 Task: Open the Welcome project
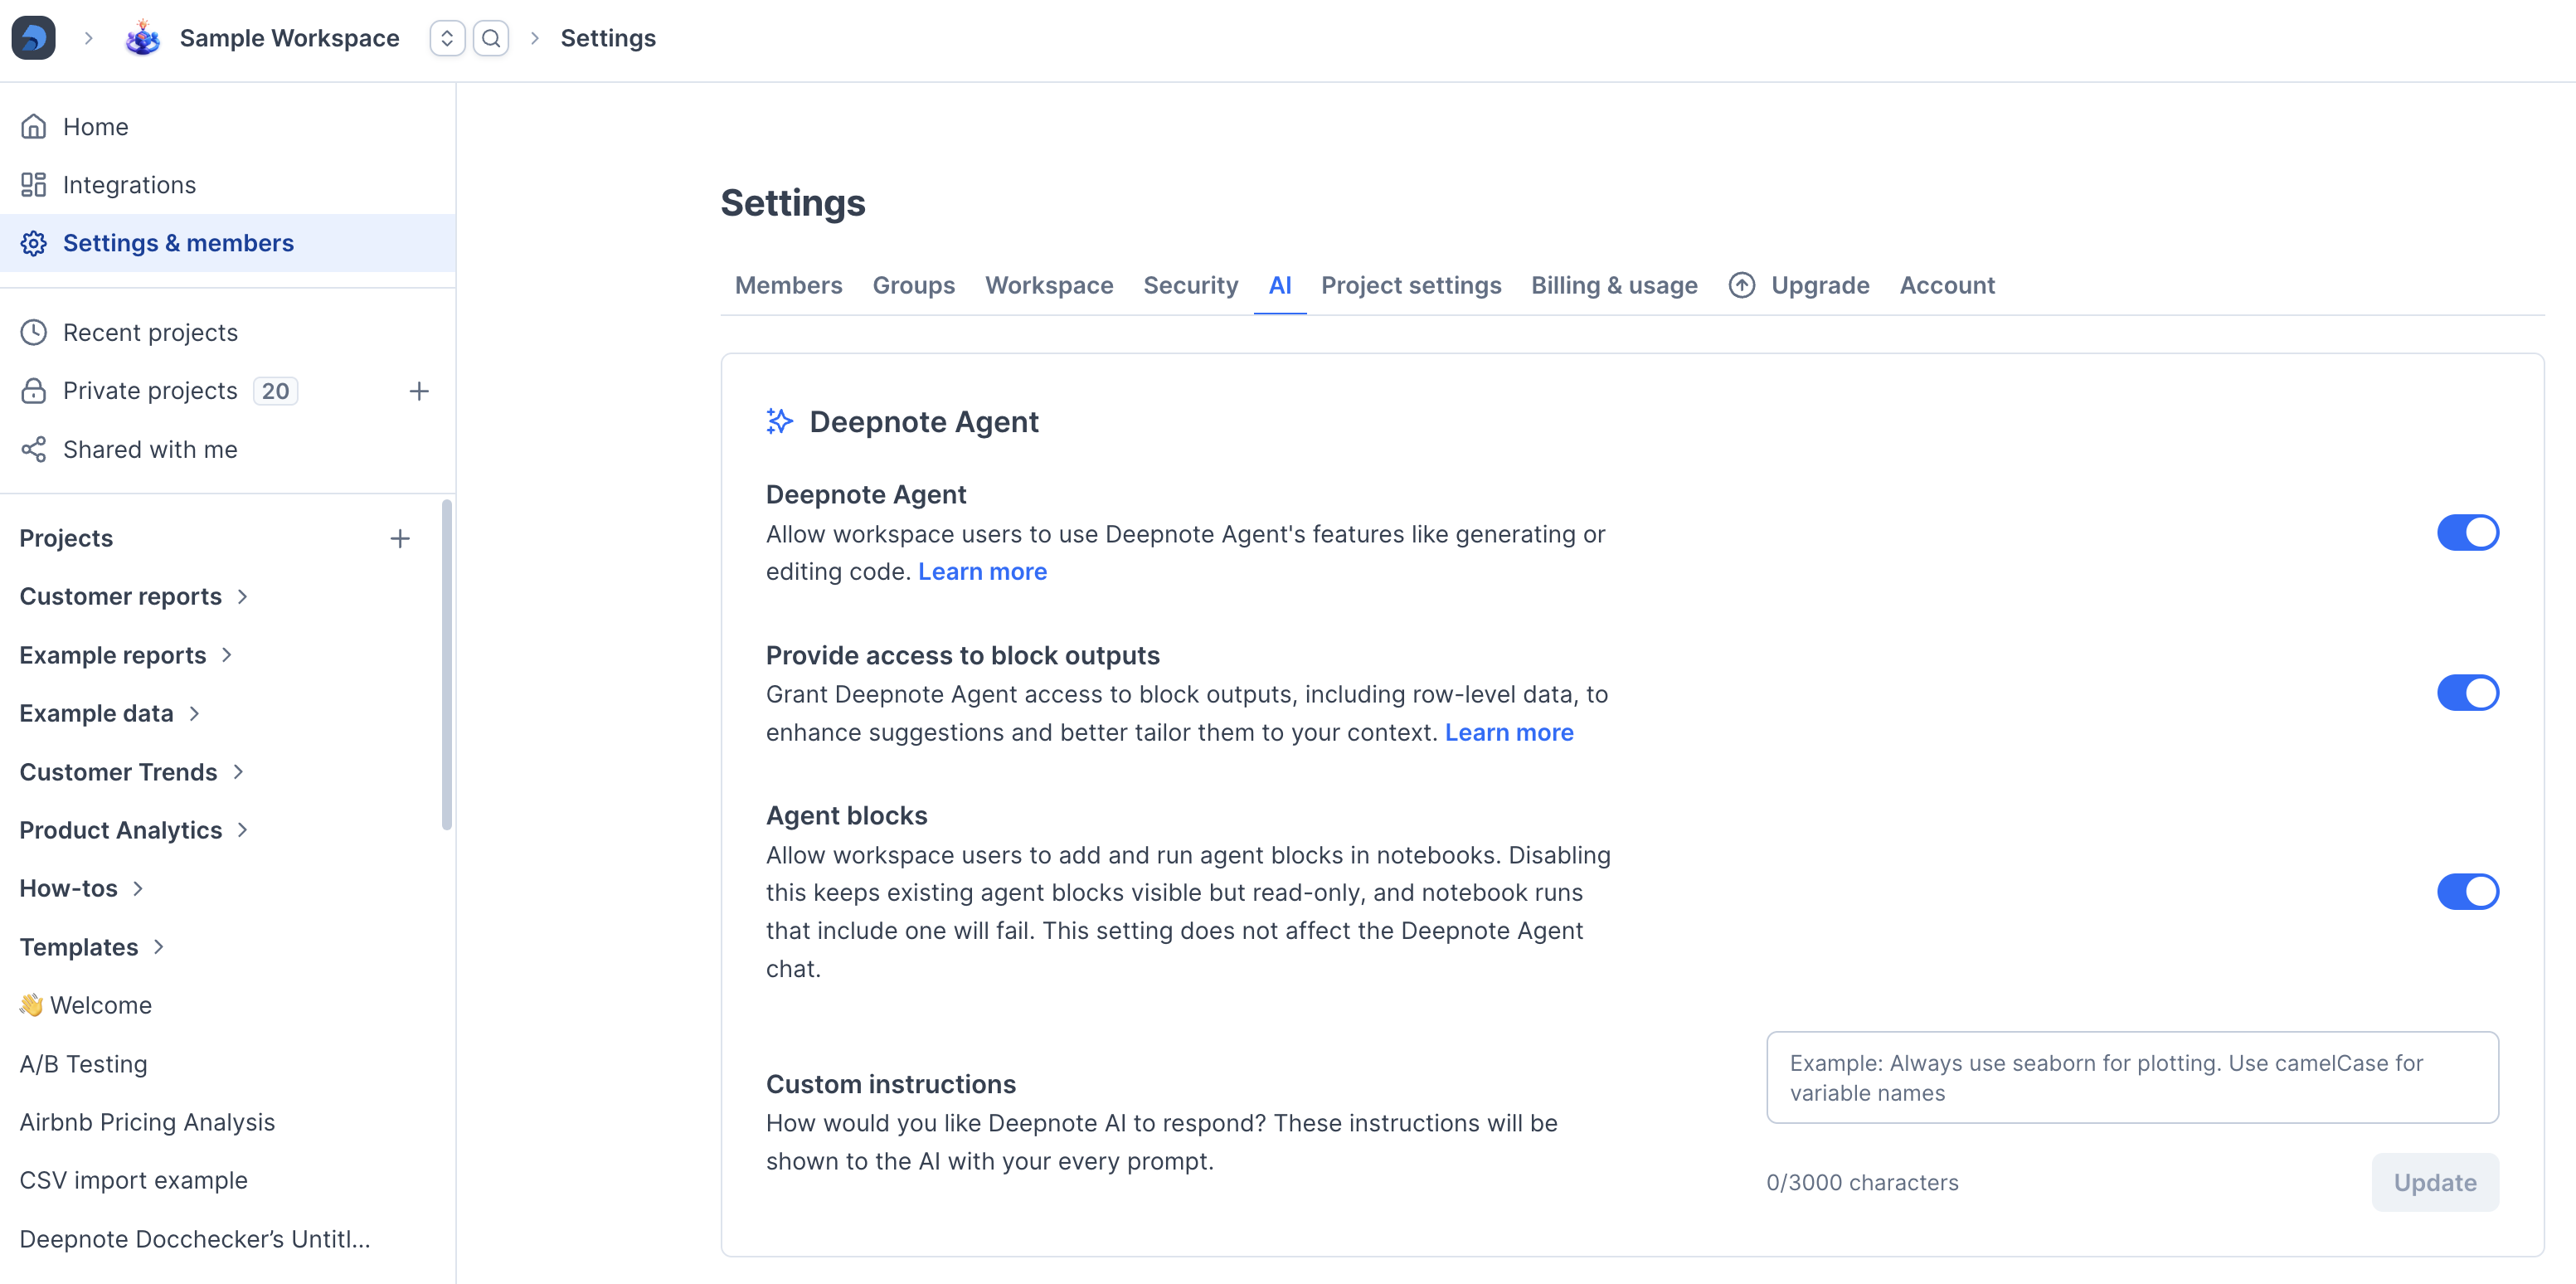pos(86,1006)
